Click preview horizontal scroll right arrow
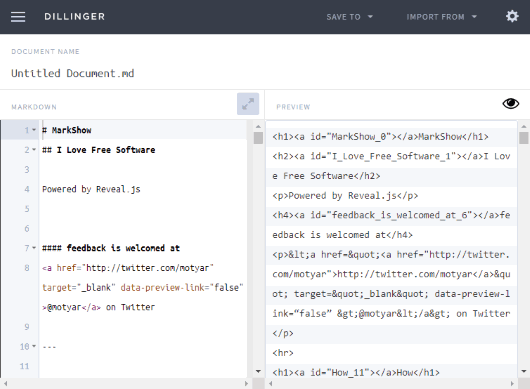Image resolution: width=530 pixels, height=389 pixels. tap(512, 384)
